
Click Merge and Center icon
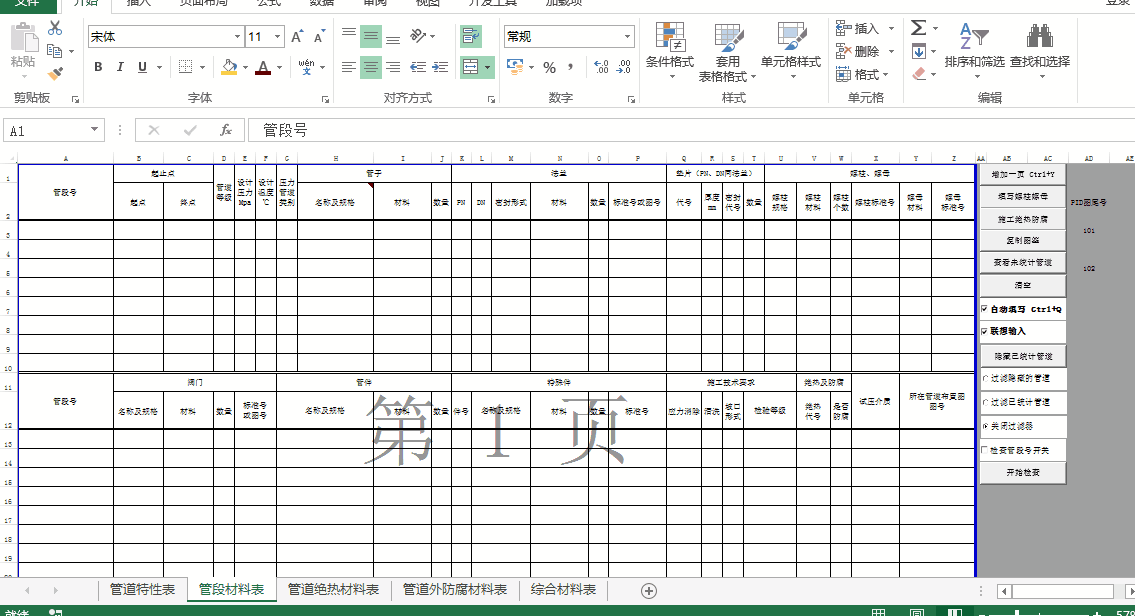click(x=470, y=67)
